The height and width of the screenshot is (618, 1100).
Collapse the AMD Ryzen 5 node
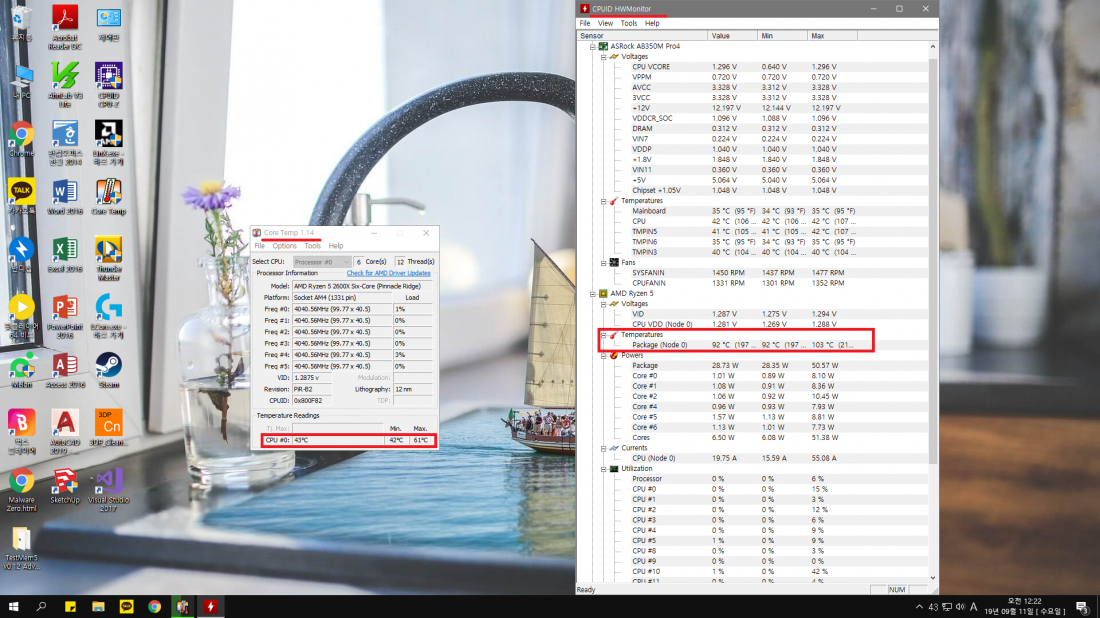(x=593, y=293)
